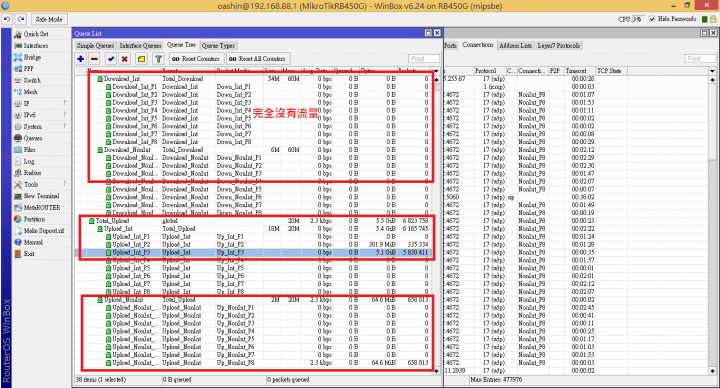Image resolution: width=720 pixels, height=388 pixels.
Task: Switch to Queue Types tab
Action: tap(218, 45)
